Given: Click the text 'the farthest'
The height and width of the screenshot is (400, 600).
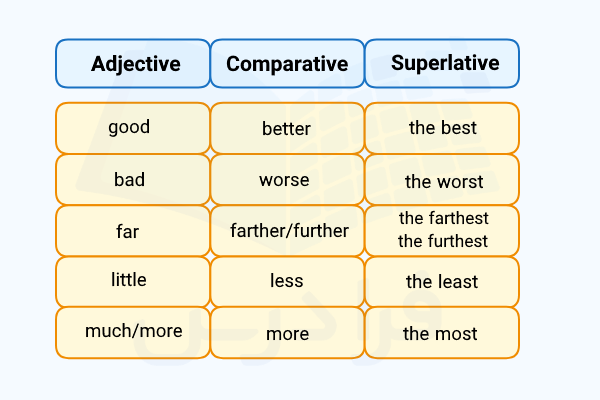Looking at the screenshot, I should 443,218.
